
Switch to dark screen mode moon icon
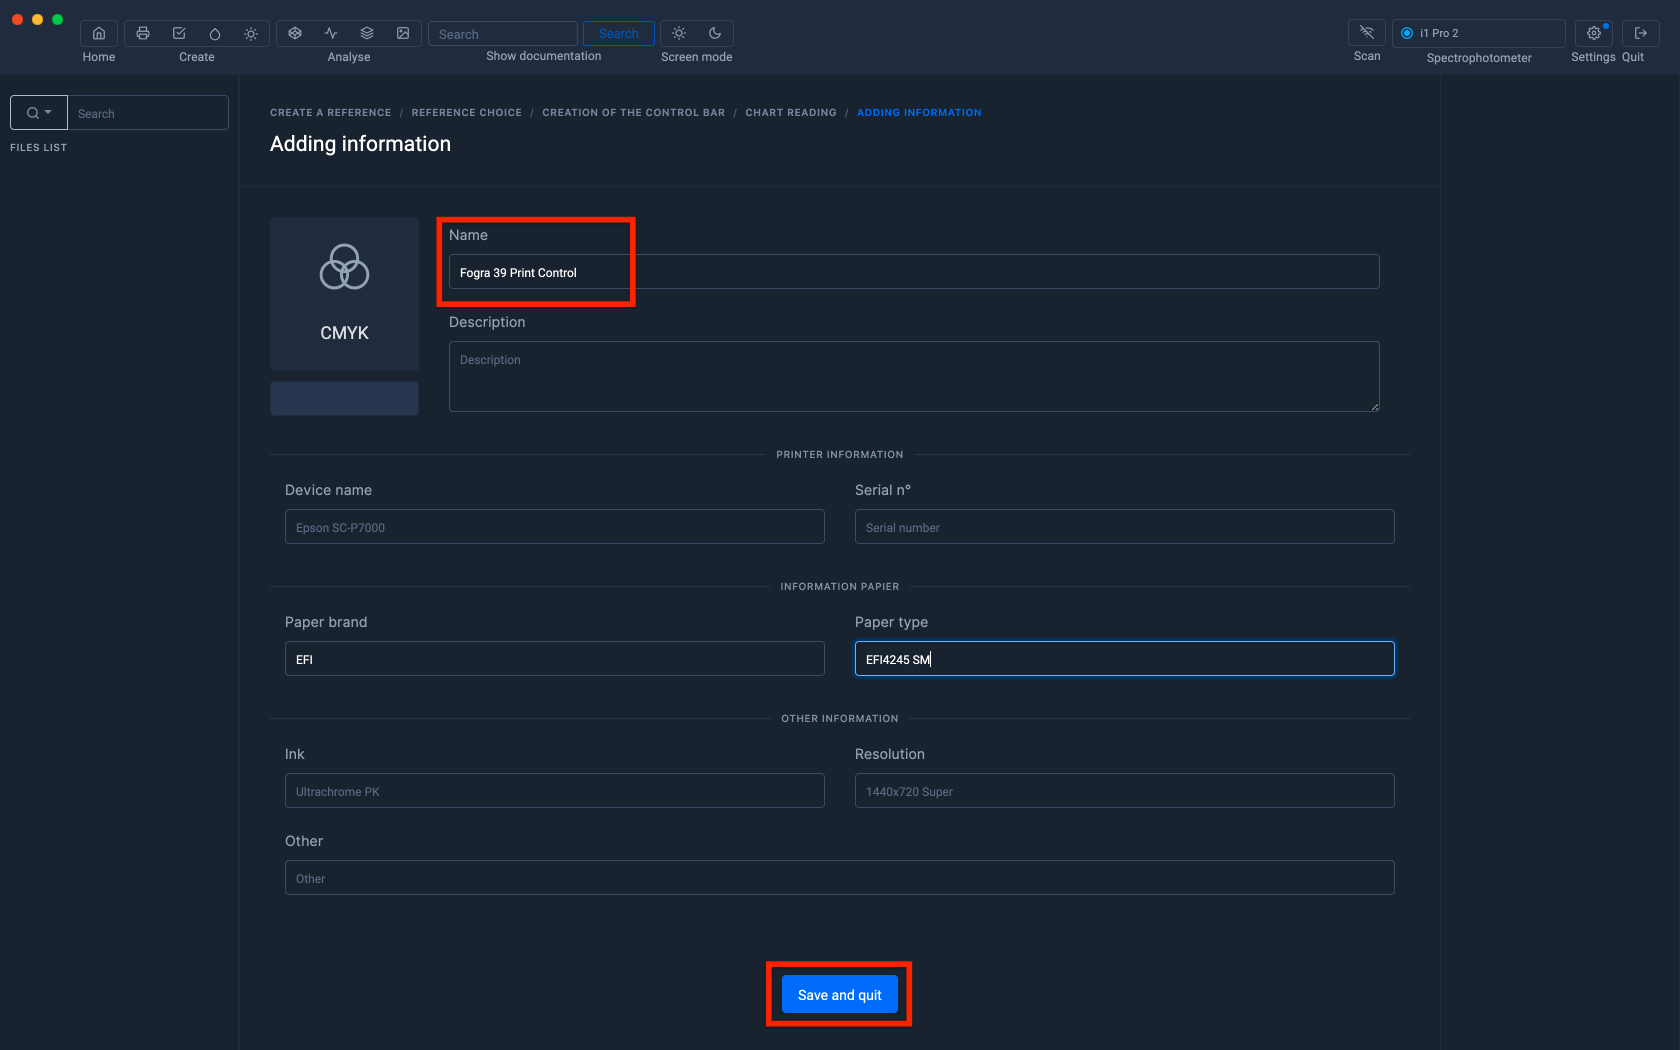click(715, 33)
